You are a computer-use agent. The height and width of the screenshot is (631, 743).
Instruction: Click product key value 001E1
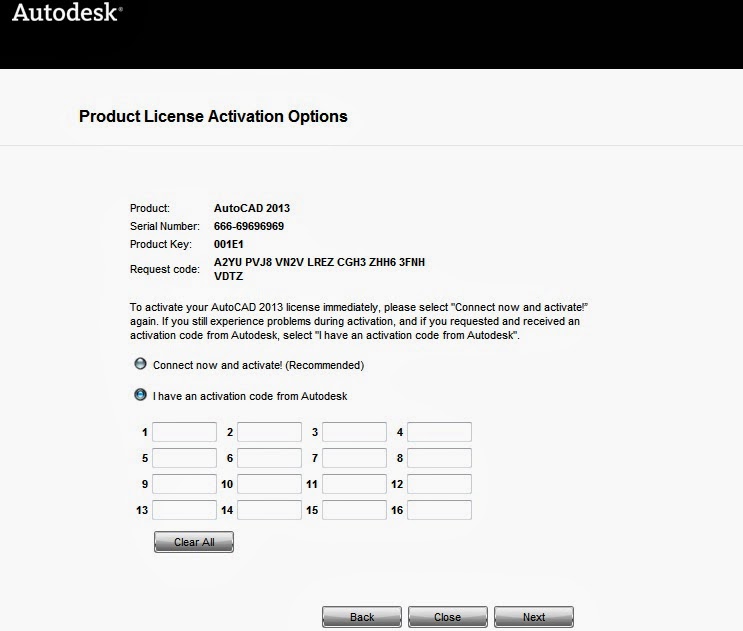228,244
